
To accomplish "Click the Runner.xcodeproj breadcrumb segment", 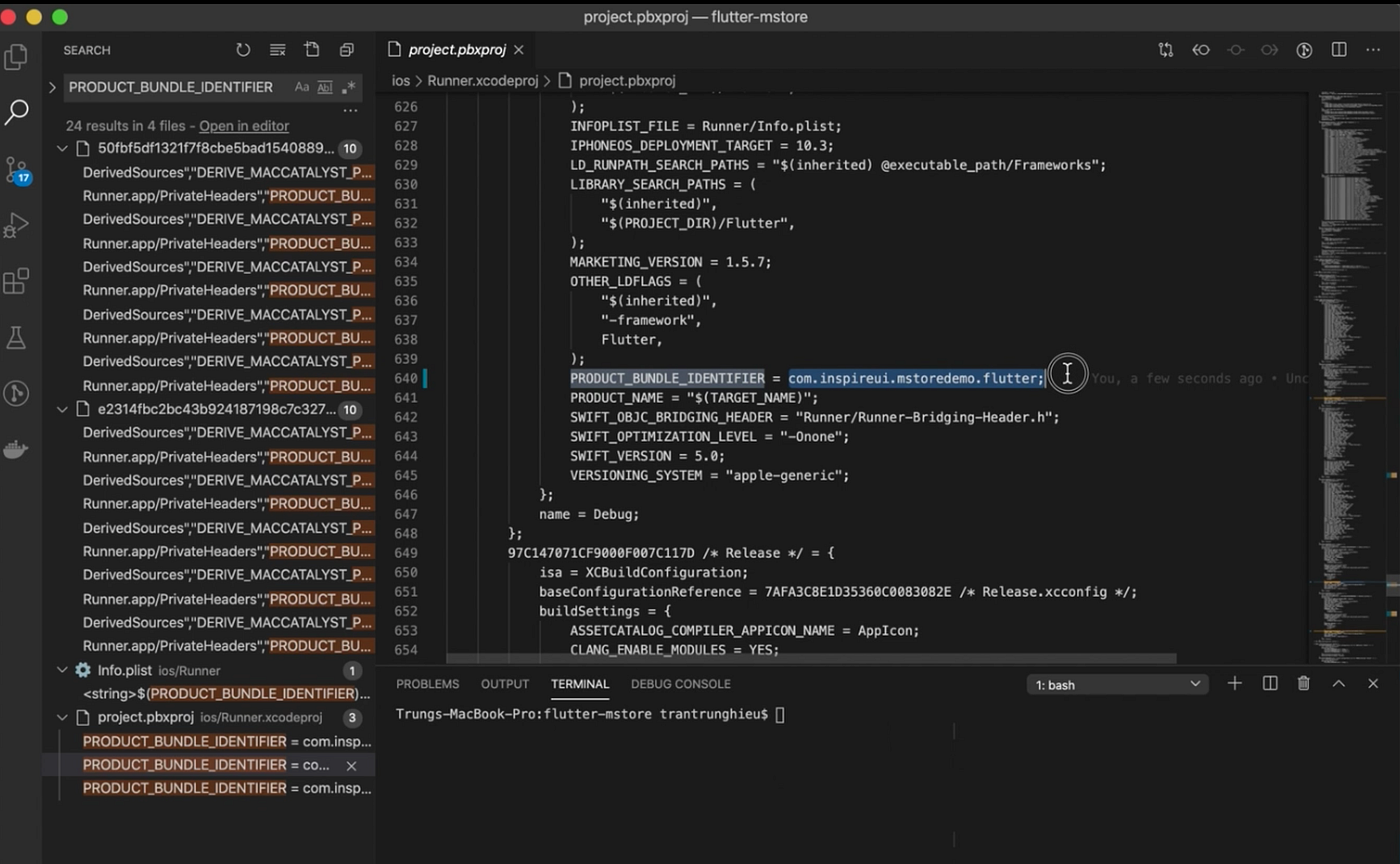I will coord(483,80).
